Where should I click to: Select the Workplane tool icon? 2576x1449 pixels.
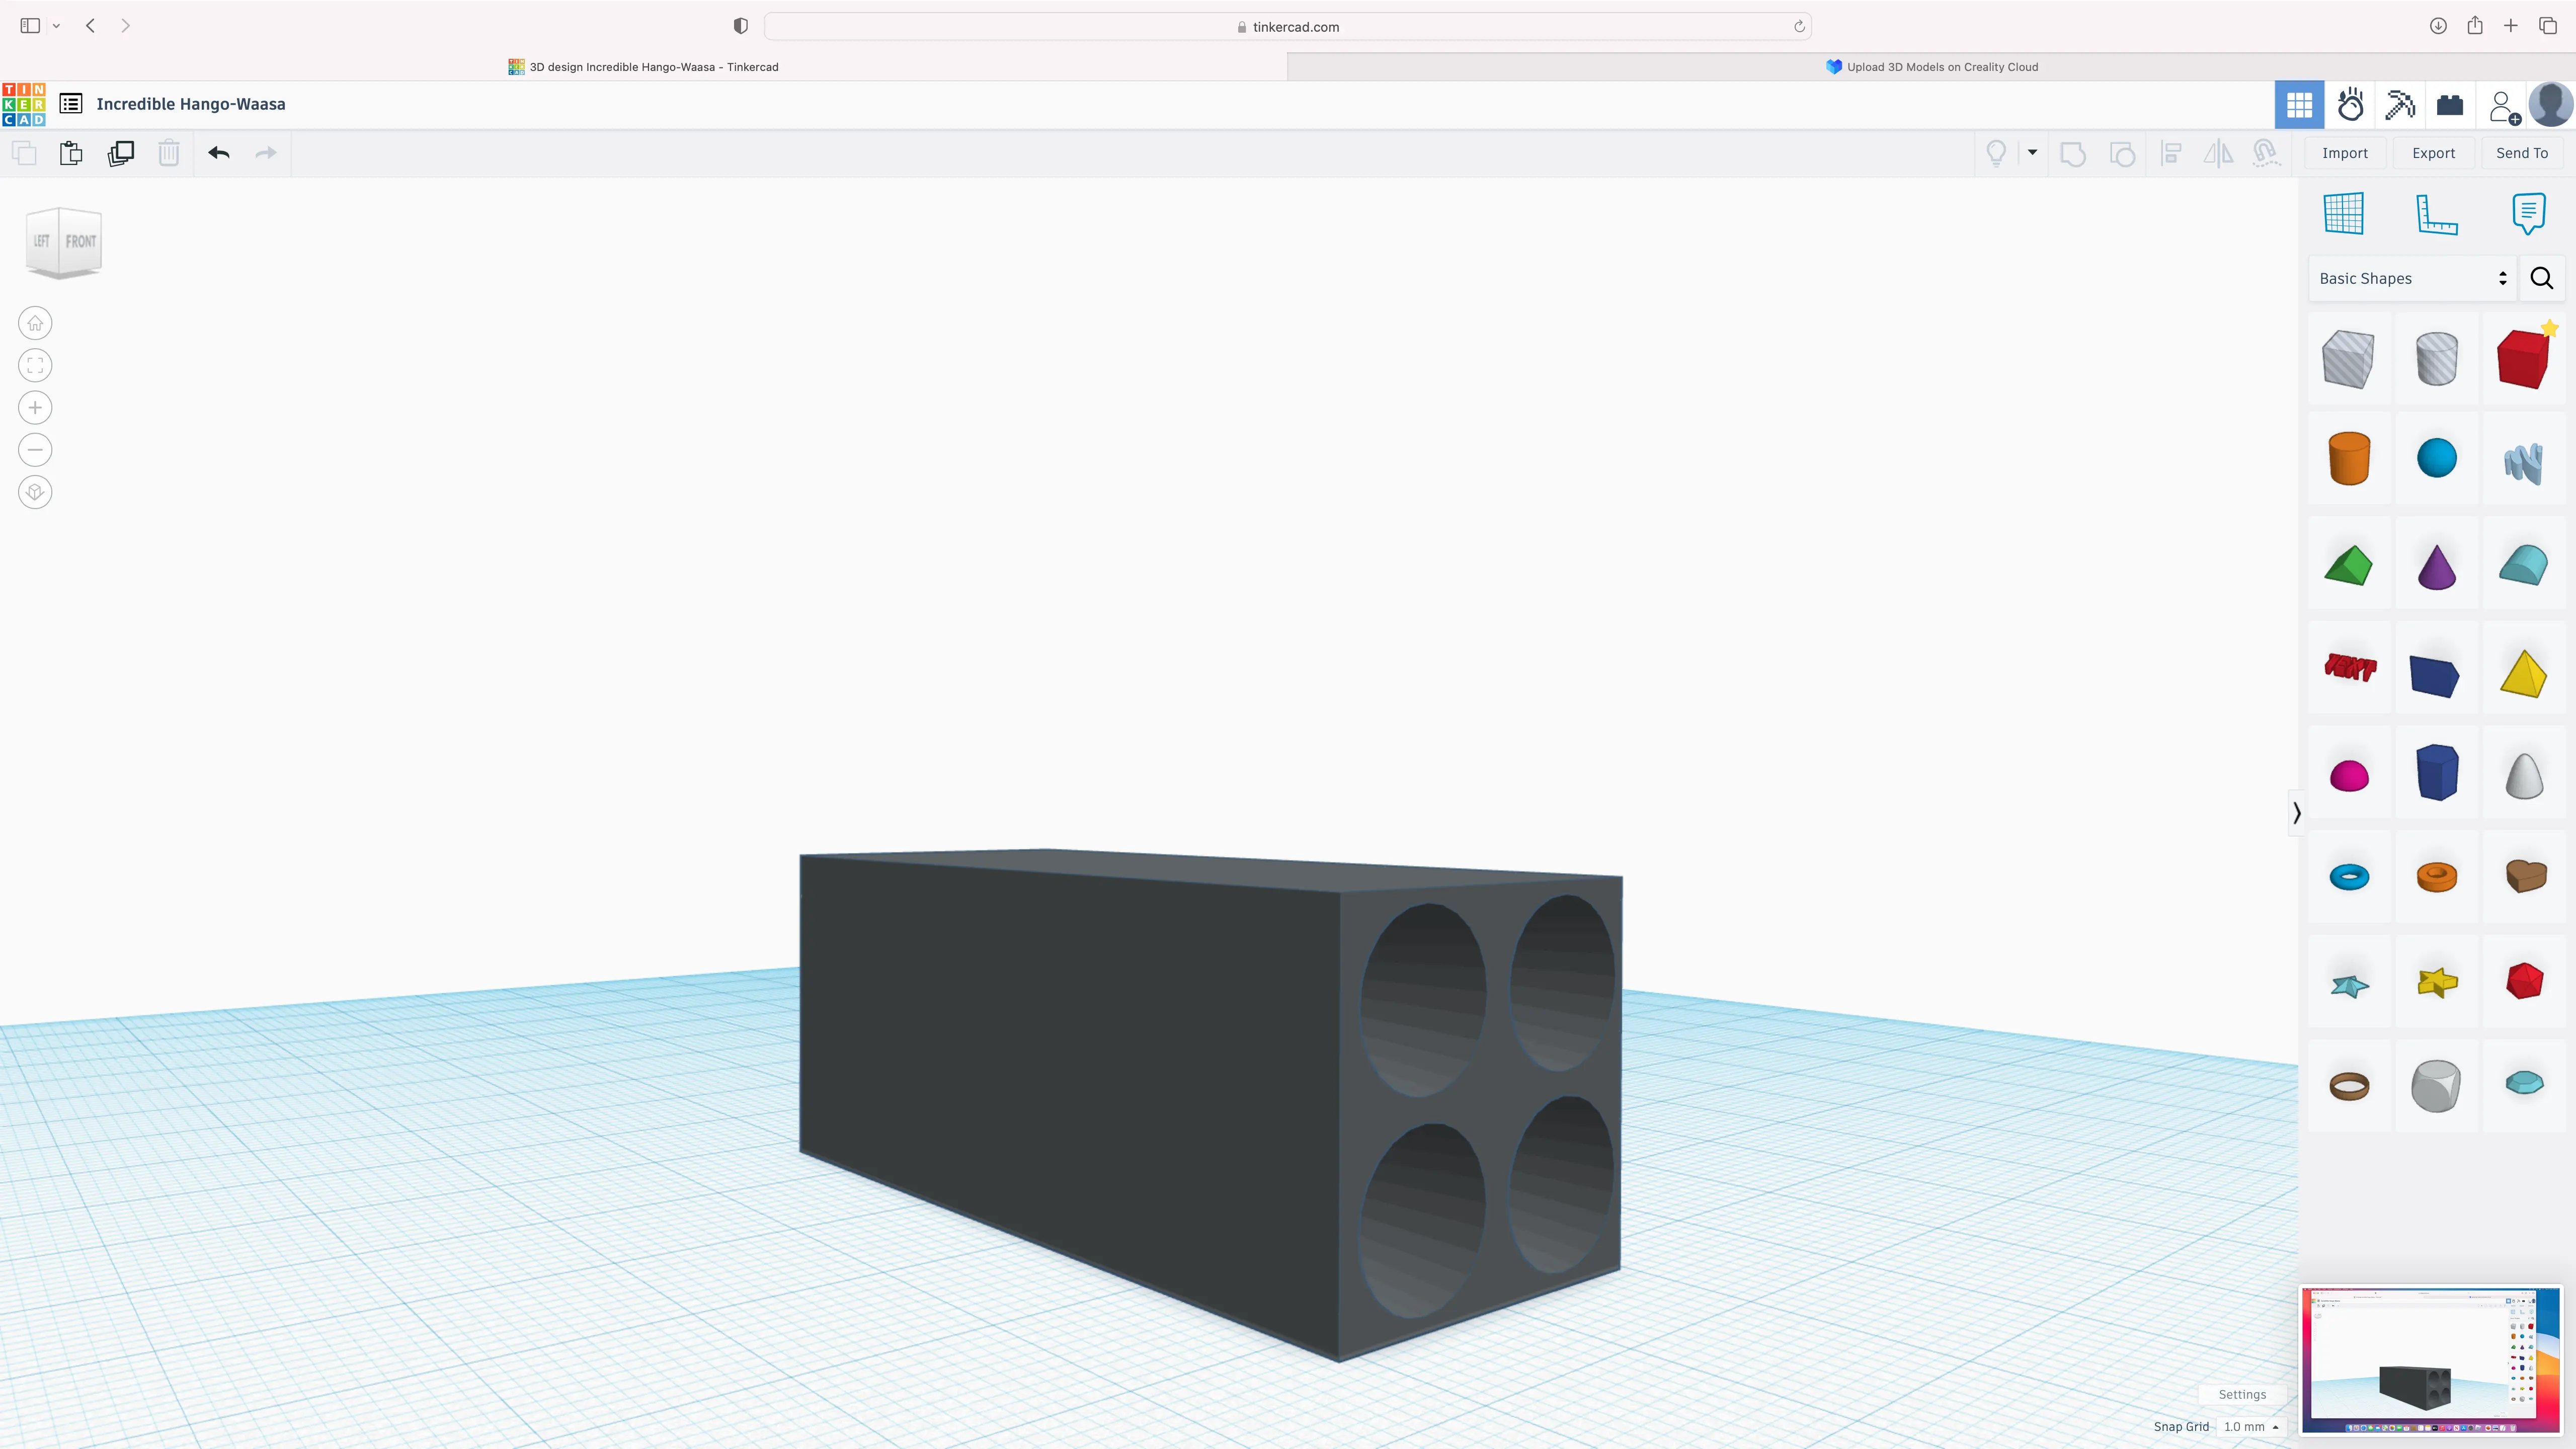2343,213
